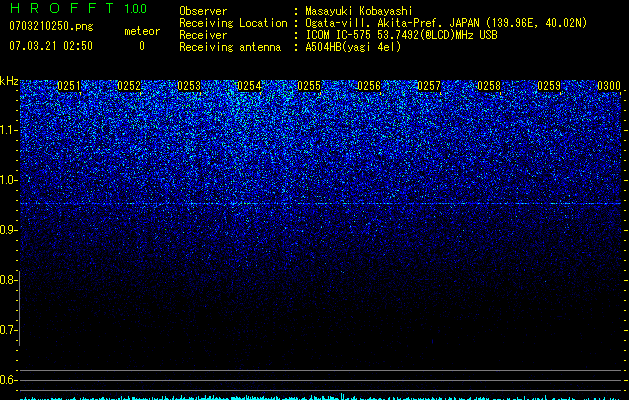This screenshot has width=629, height=400.
Task: Click the Receiving Location label
Action: click(x=233, y=23)
